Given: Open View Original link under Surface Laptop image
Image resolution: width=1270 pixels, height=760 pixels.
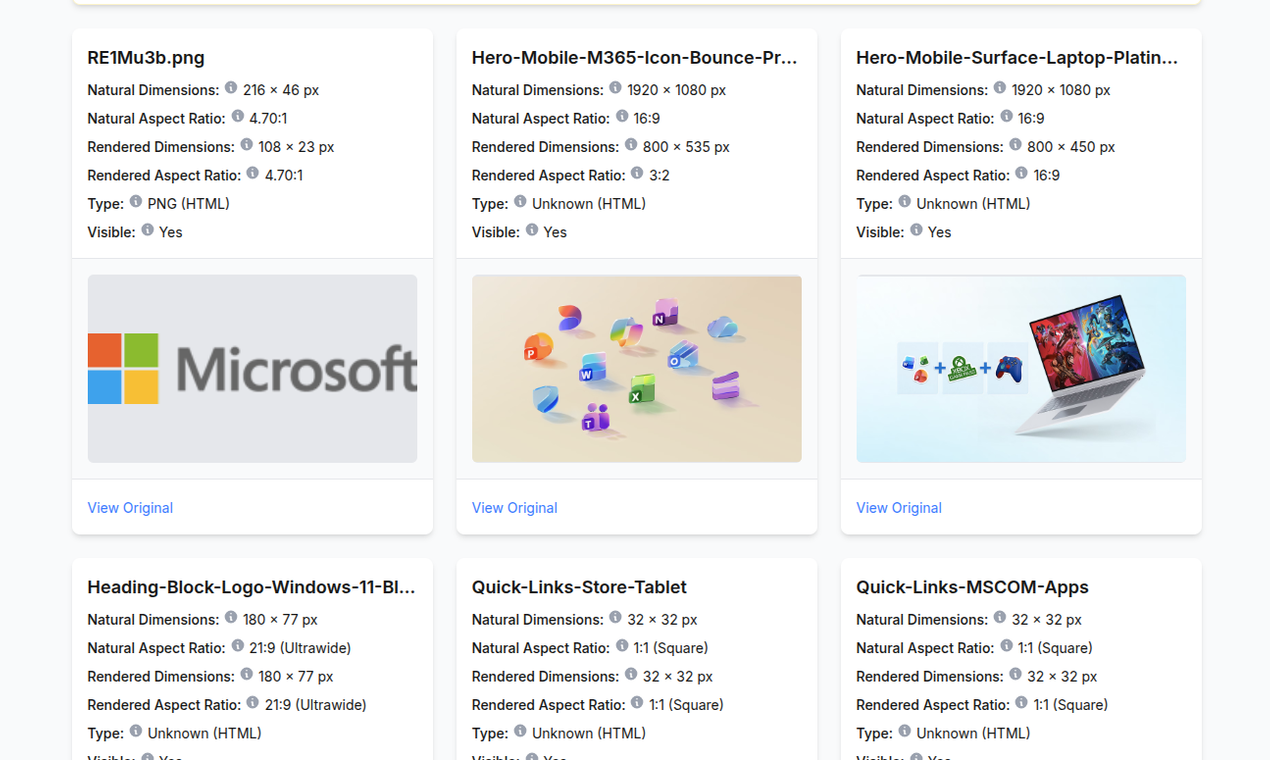Looking at the screenshot, I should 899,508.
